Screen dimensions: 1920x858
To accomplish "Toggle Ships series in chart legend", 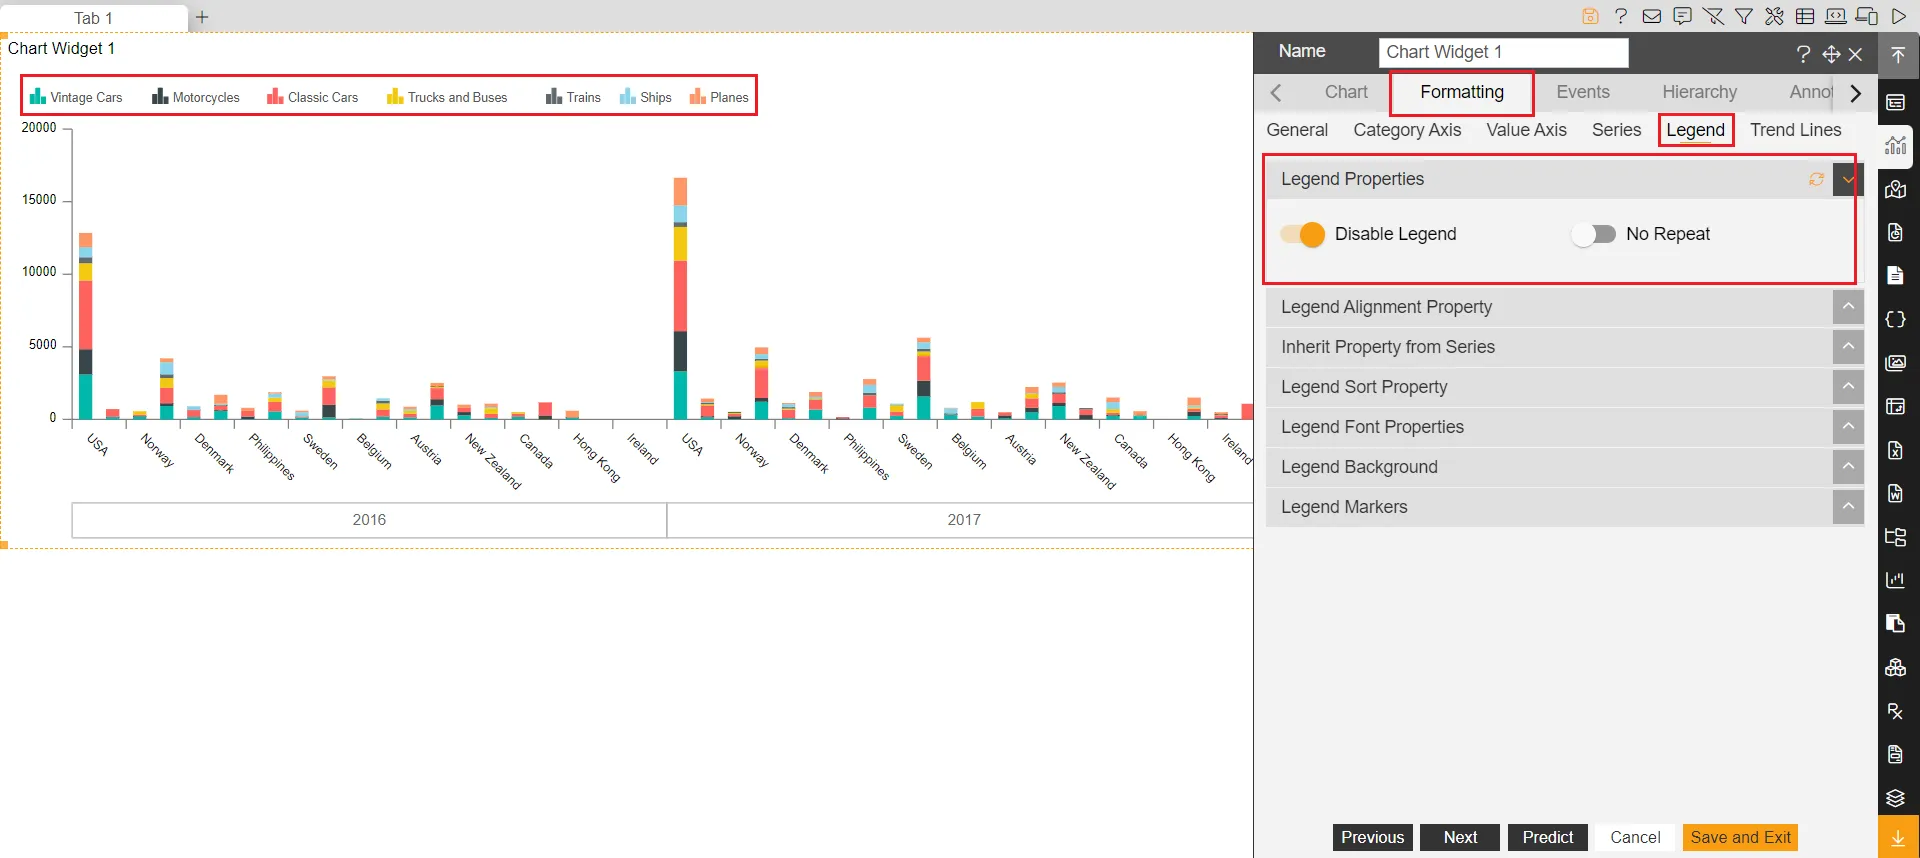I will click(x=646, y=97).
